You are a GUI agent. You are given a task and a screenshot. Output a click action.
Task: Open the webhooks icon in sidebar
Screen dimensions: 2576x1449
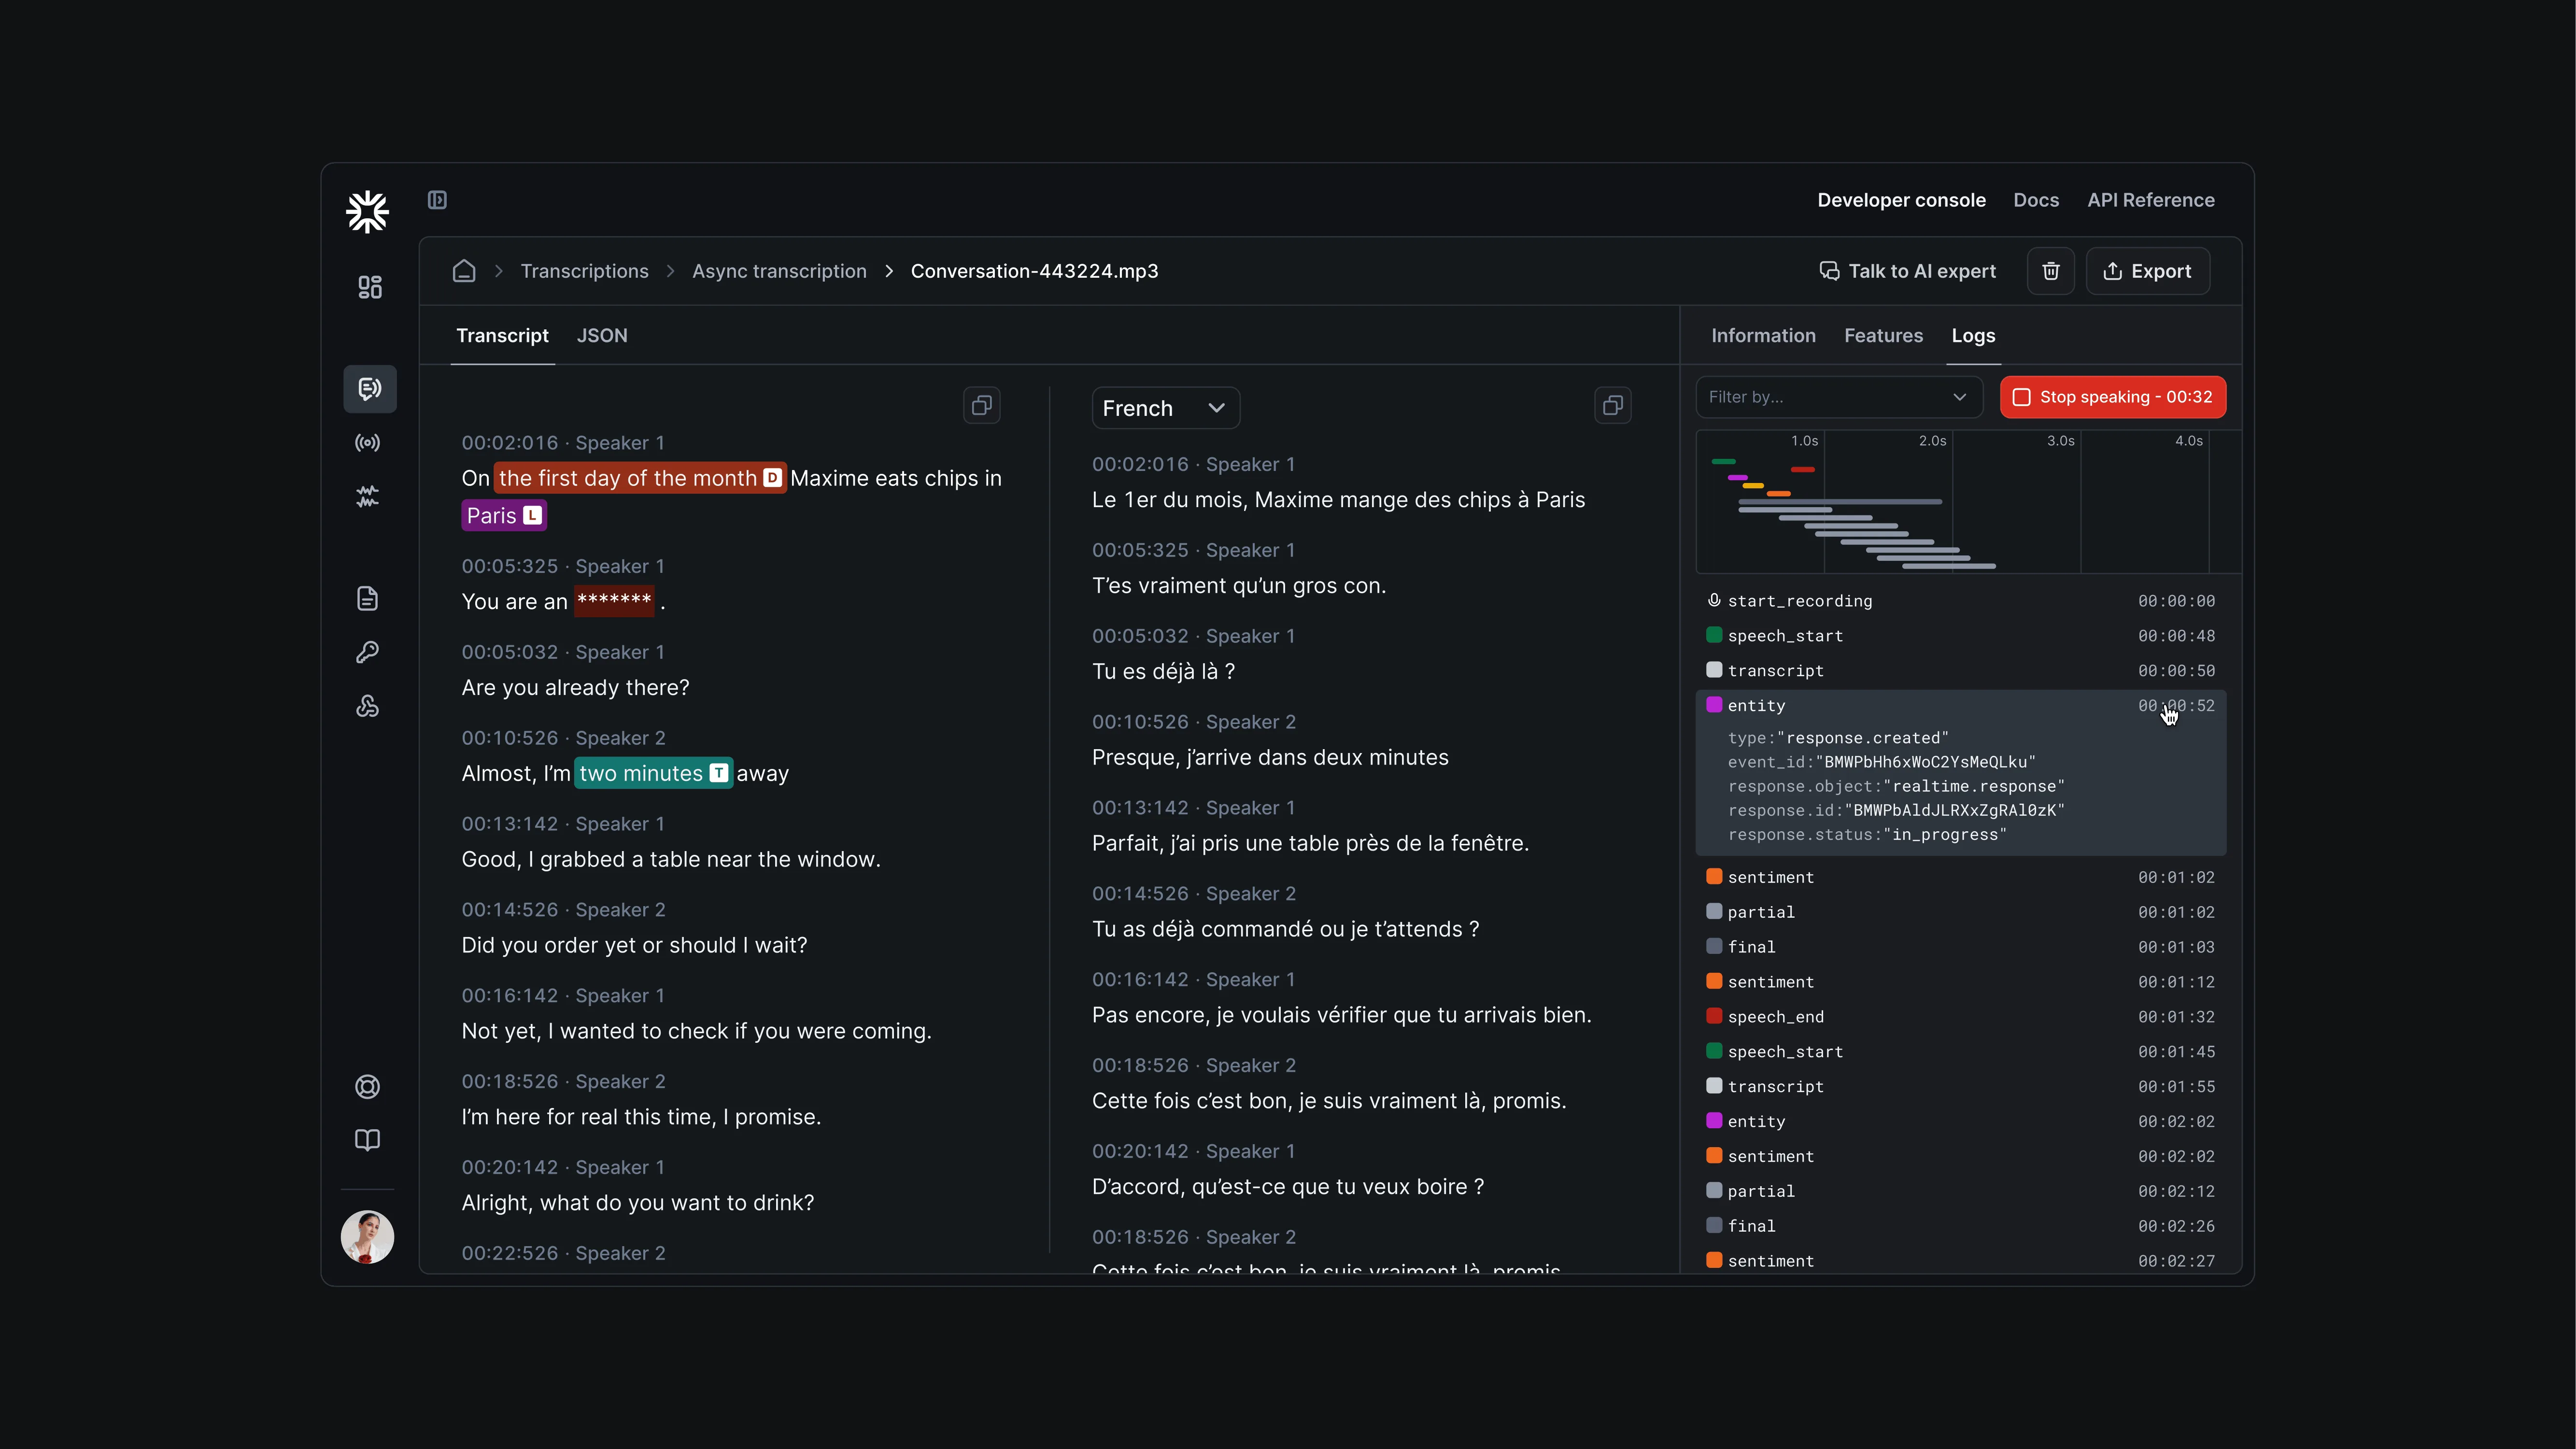[x=368, y=706]
